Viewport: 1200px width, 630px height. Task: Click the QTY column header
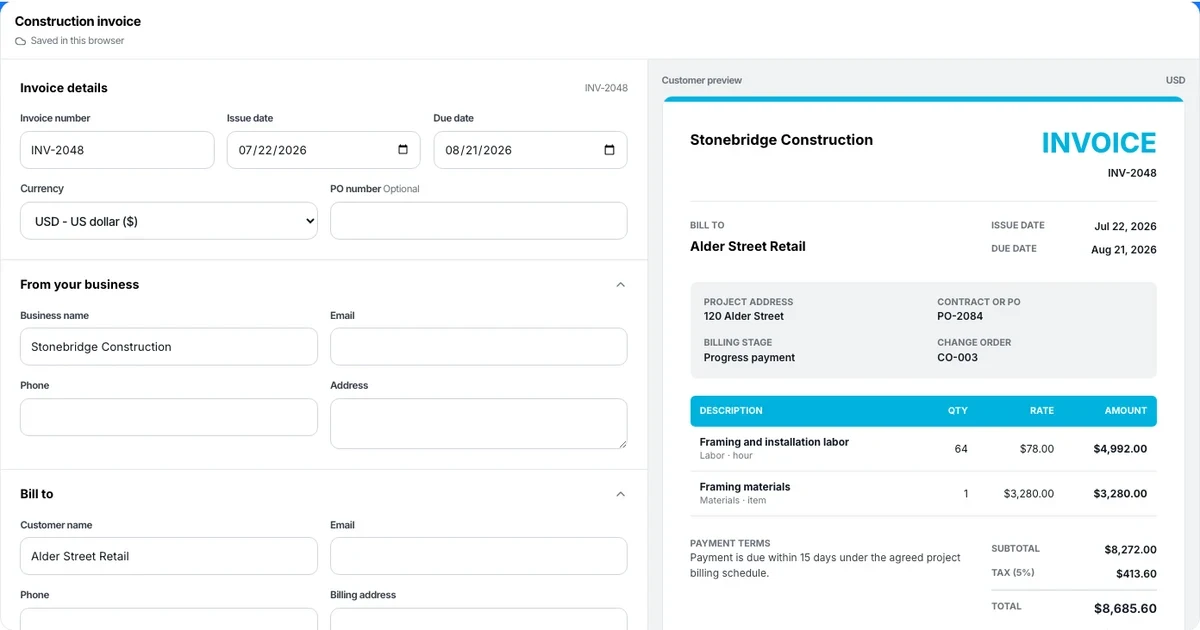[x=958, y=411]
